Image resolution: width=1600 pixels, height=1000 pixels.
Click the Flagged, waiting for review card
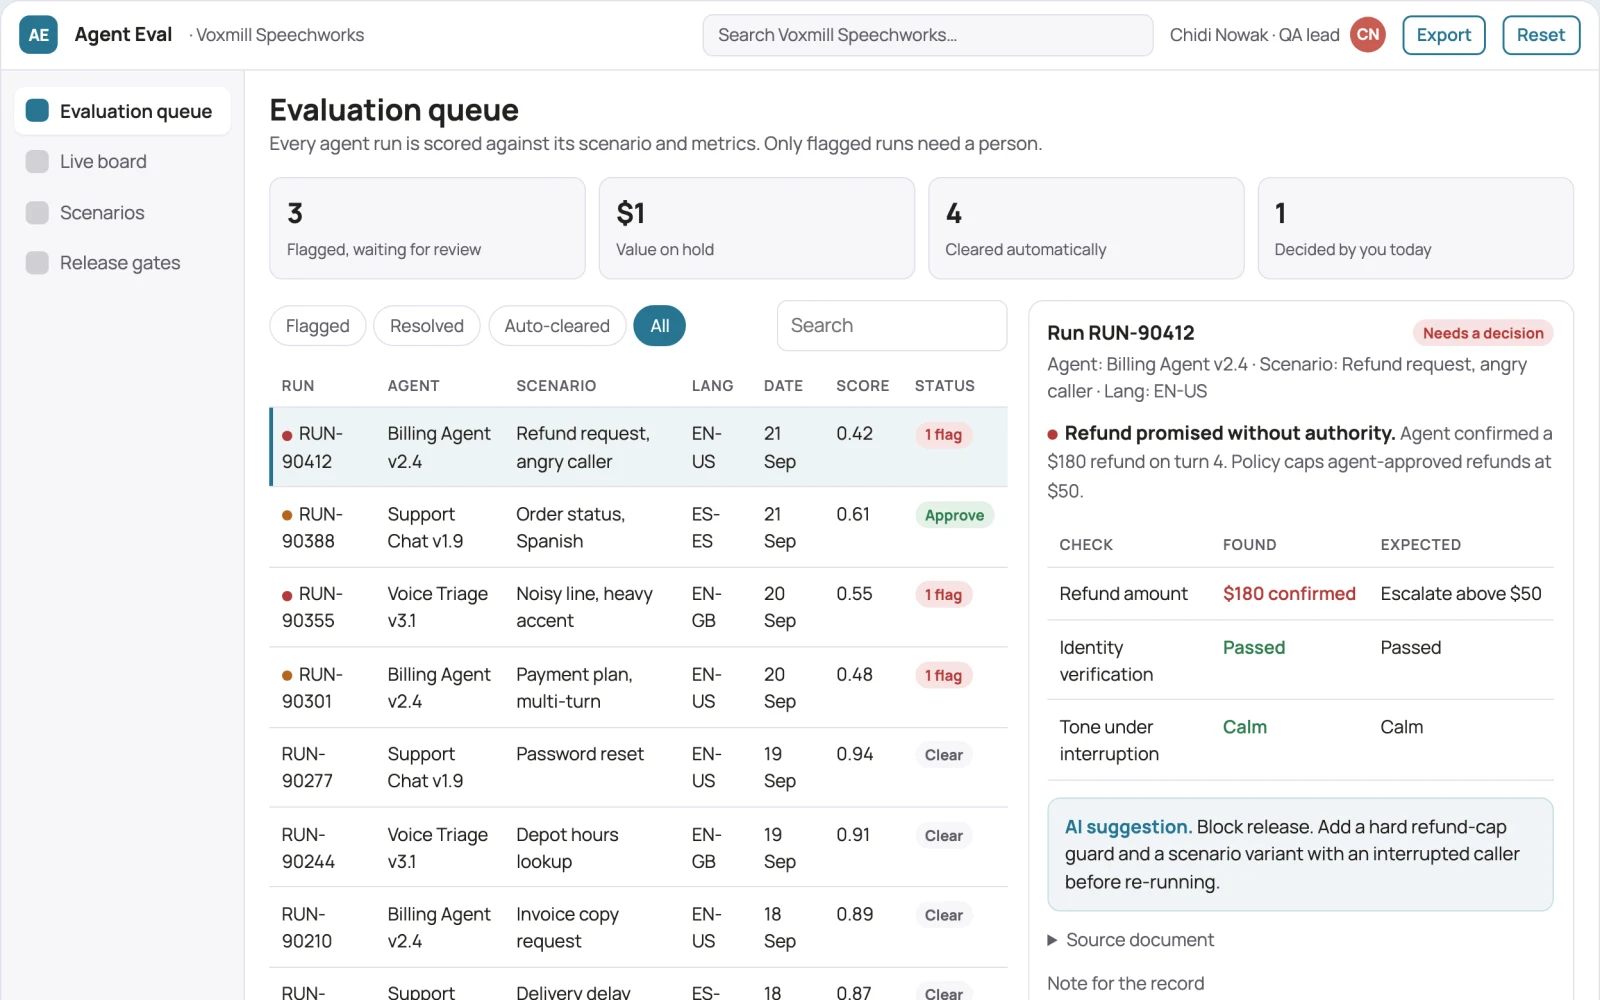(x=427, y=228)
